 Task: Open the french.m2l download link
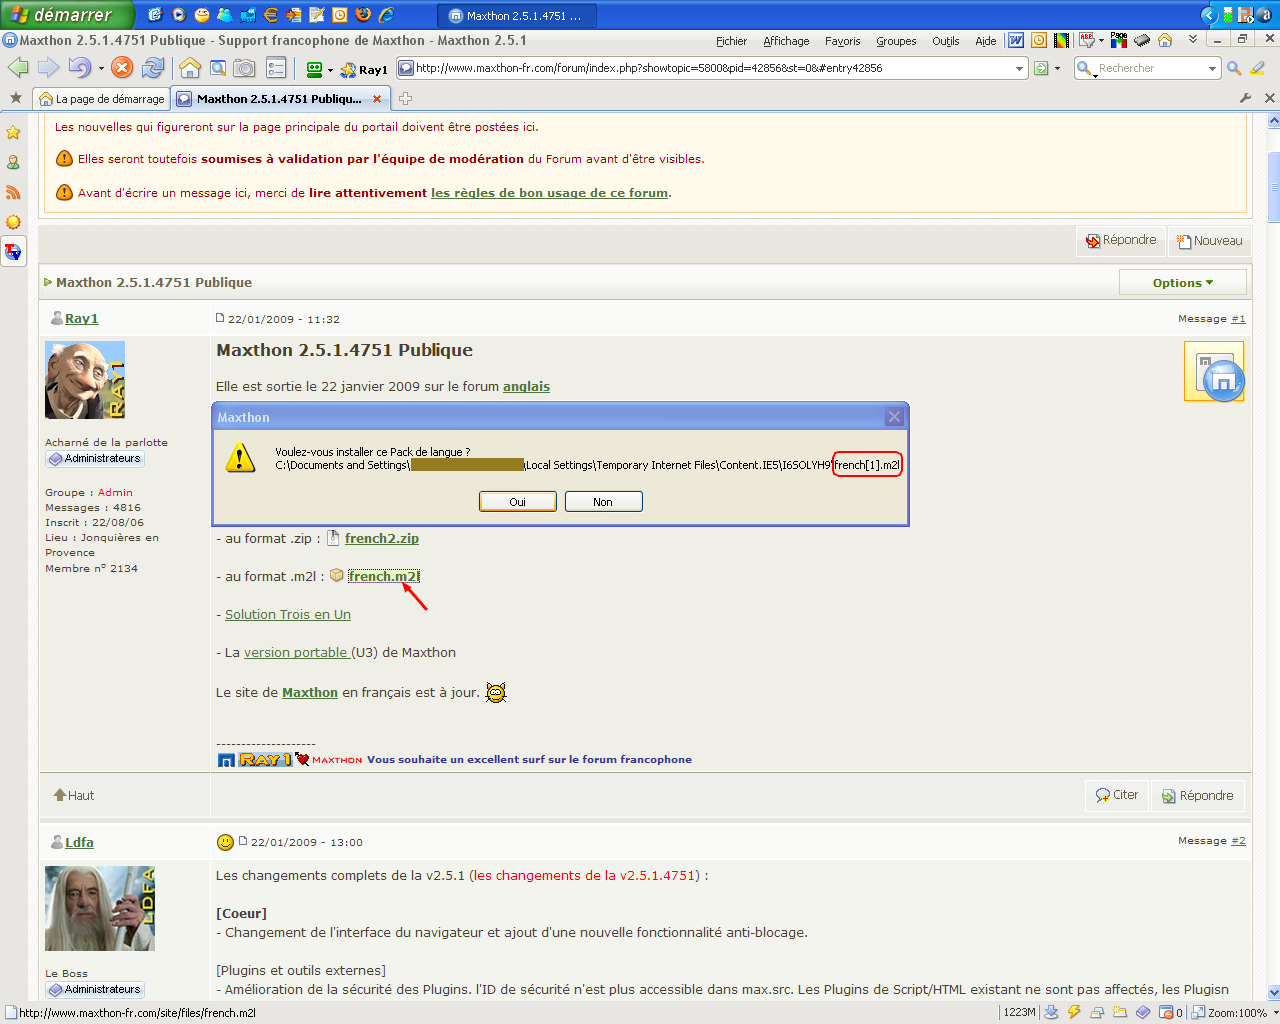point(384,576)
